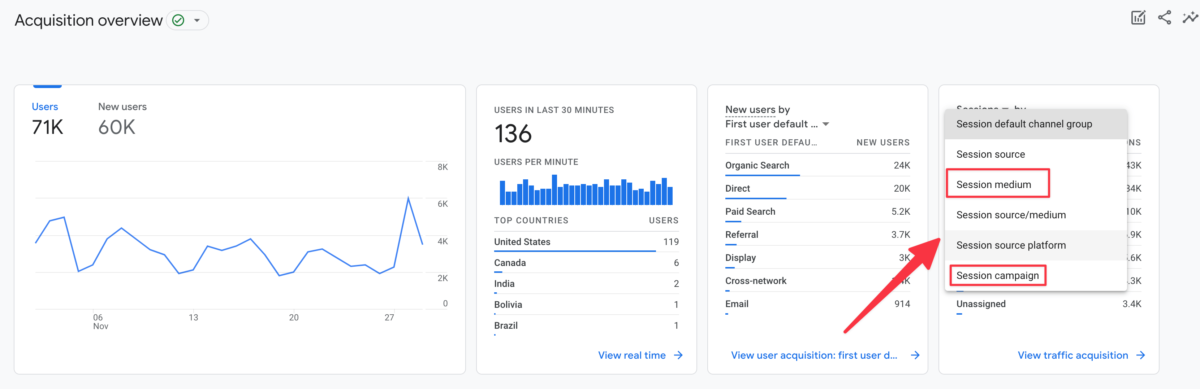Screen dimensions: 1200x389
Task: Click the Top Countries column header
Action: point(531,220)
